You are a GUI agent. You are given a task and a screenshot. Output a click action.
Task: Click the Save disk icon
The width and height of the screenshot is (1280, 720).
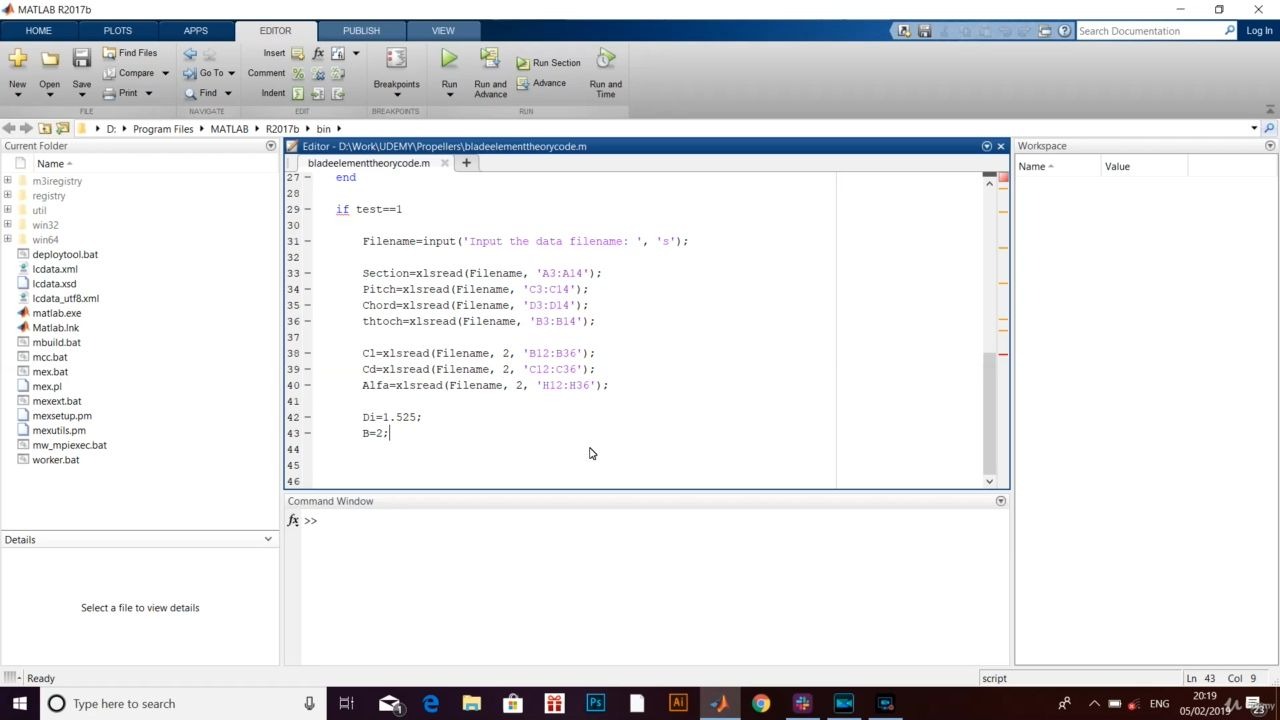pos(82,59)
